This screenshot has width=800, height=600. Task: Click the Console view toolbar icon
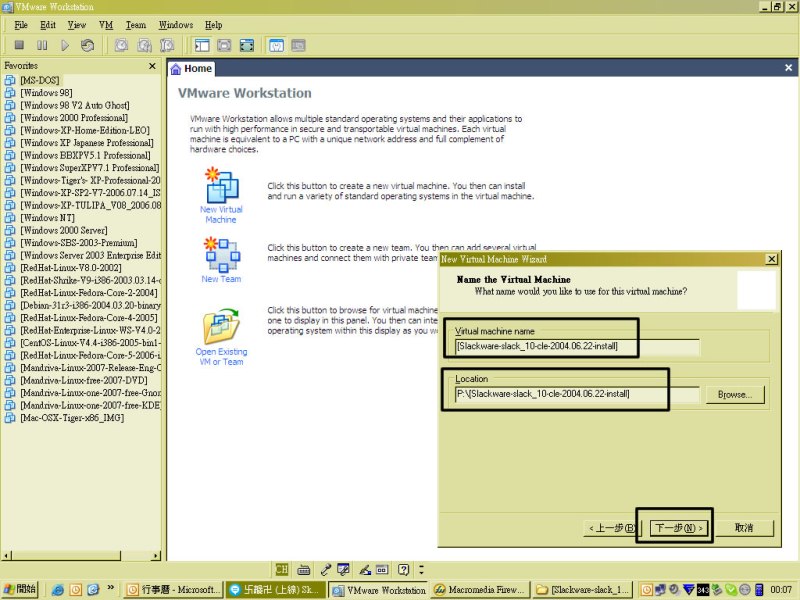point(298,45)
